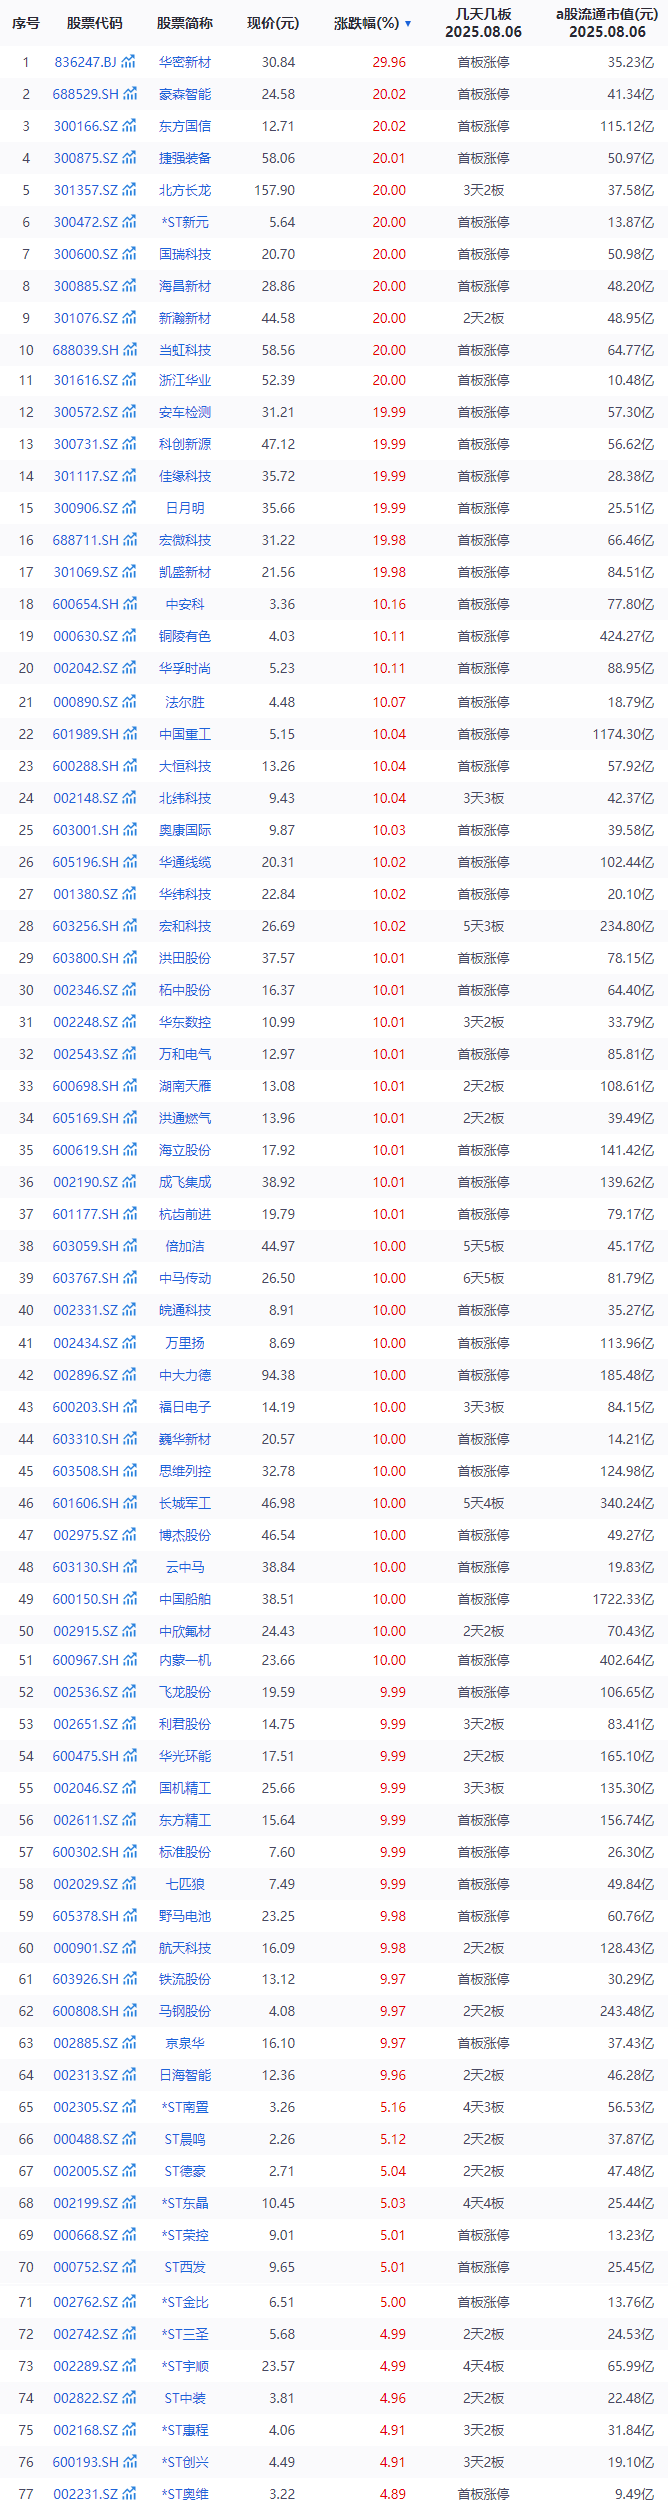The image size is (668, 2509).
Task: Open chart icon beside 601606.SH
Action: (129, 1503)
